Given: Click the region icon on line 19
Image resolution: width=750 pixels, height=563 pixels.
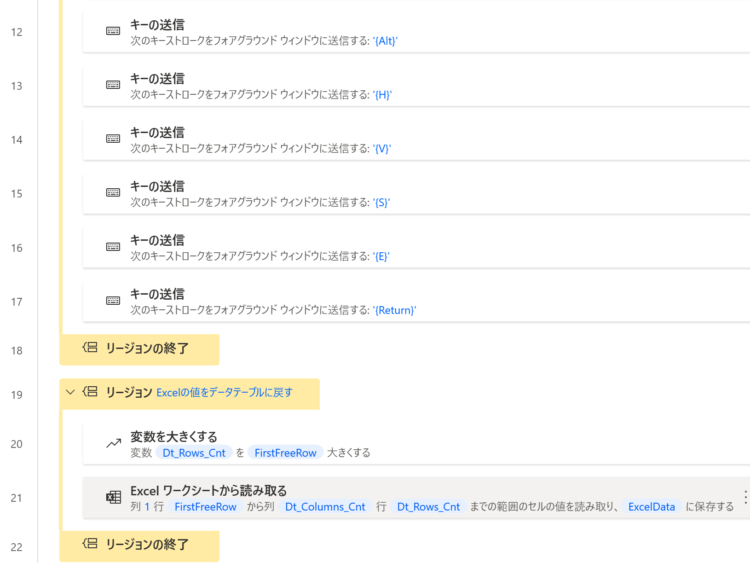Looking at the screenshot, I should [90, 392].
